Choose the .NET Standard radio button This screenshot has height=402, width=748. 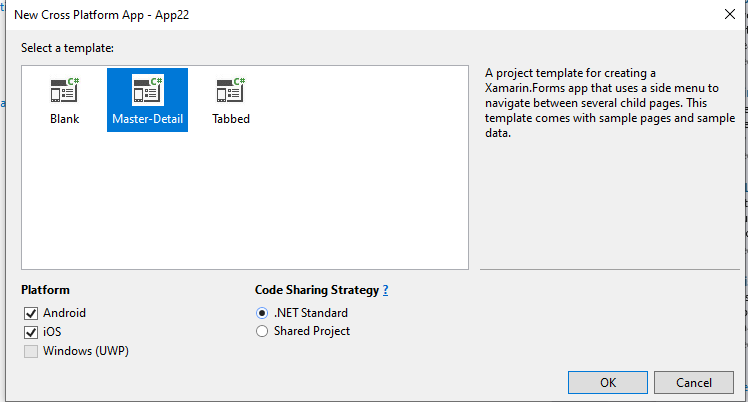[x=262, y=313]
